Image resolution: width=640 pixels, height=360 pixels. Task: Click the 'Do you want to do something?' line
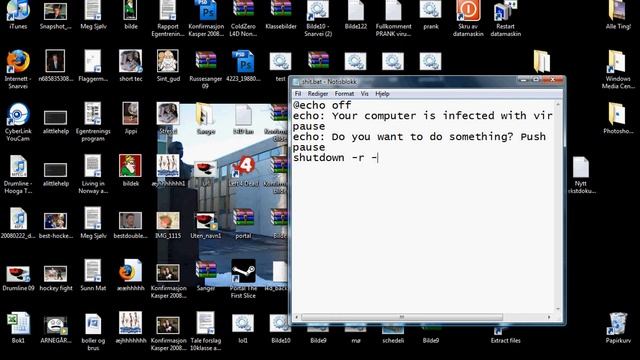point(419,137)
